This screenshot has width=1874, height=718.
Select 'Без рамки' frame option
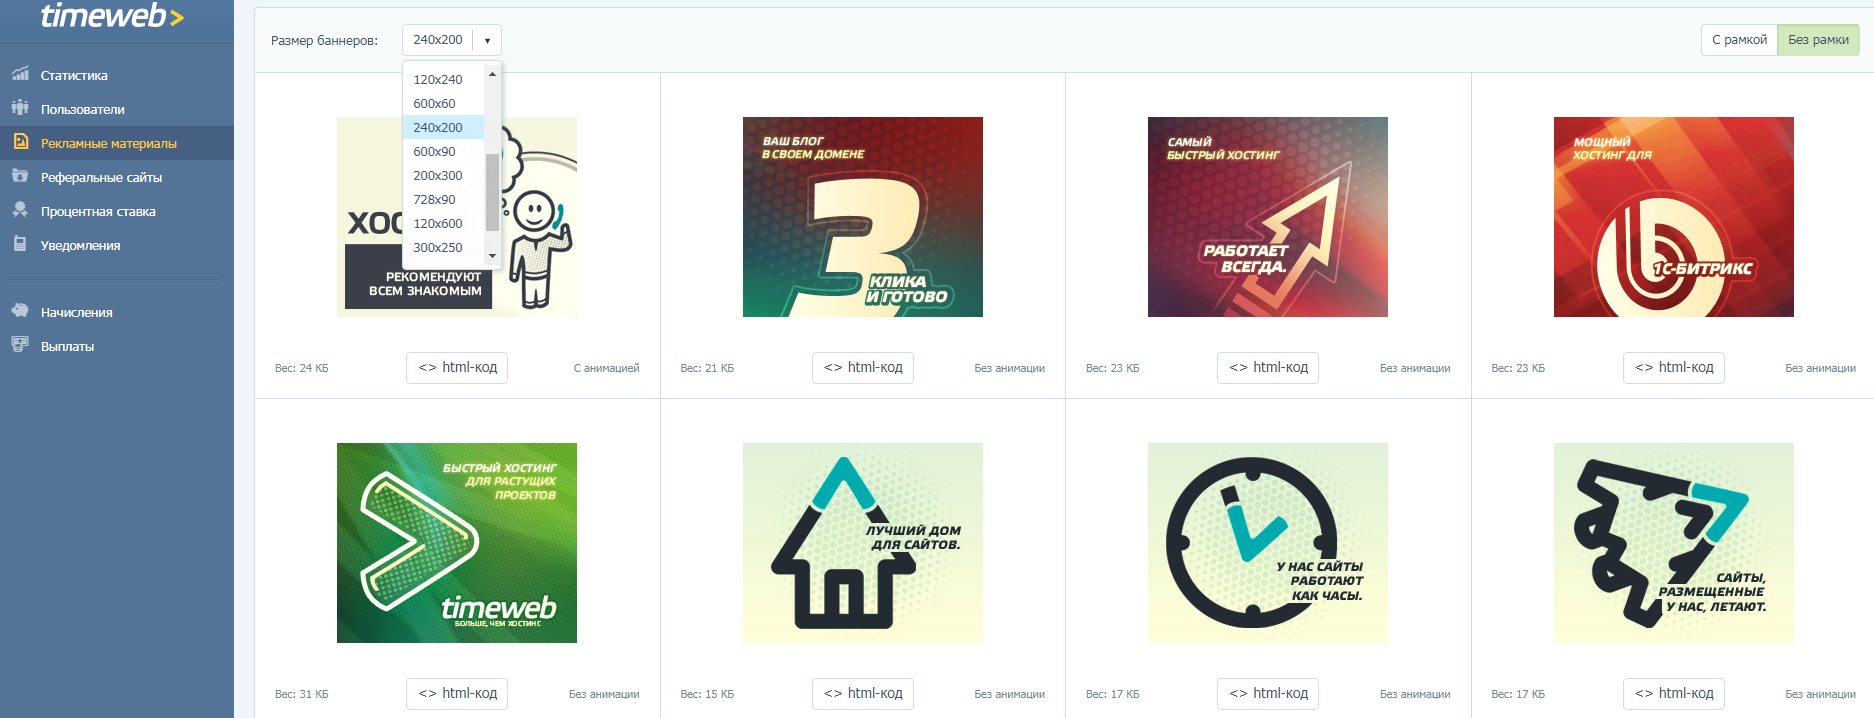[1818, 40]
